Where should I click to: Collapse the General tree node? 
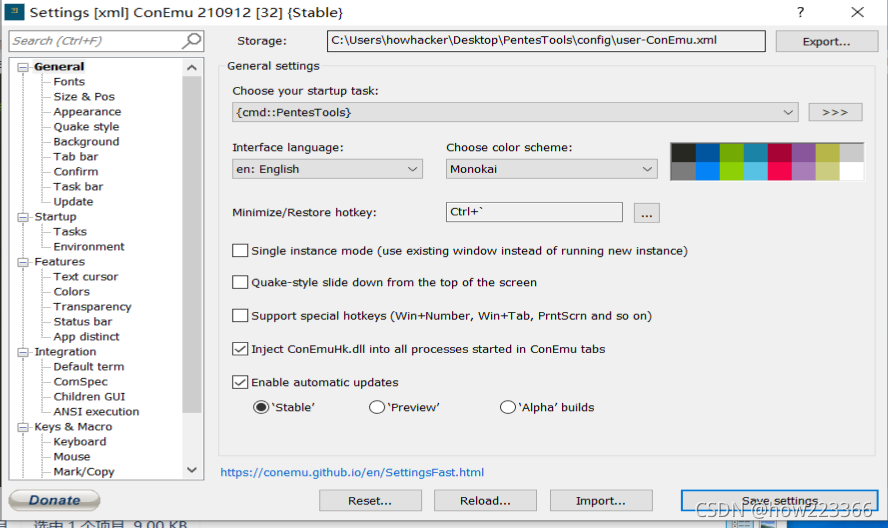(x=23, y=67)
